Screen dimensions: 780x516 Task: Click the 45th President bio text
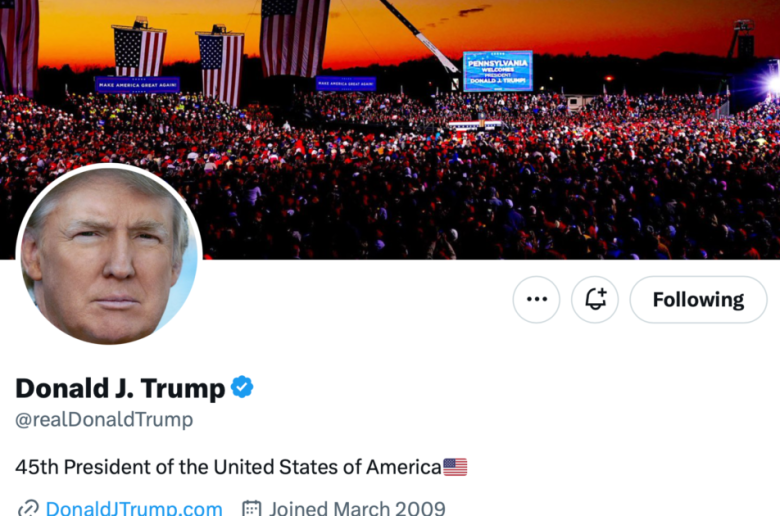point(228,467)
